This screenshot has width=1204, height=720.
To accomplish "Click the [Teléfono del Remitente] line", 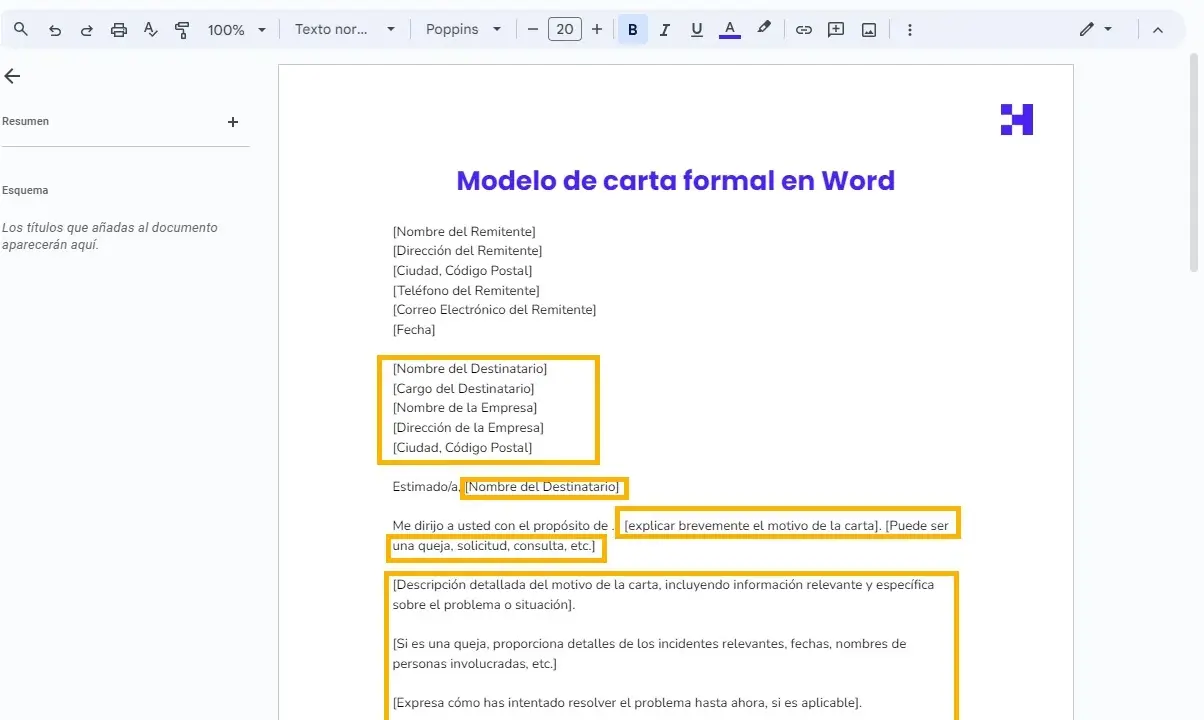I will point(466,290).
